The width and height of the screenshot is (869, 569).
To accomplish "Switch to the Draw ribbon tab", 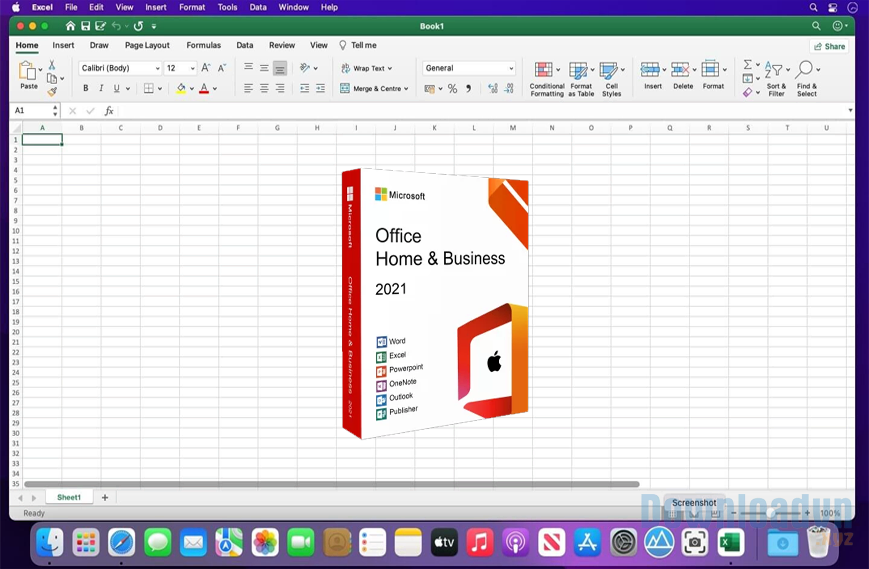I will (x=99, y=45).
